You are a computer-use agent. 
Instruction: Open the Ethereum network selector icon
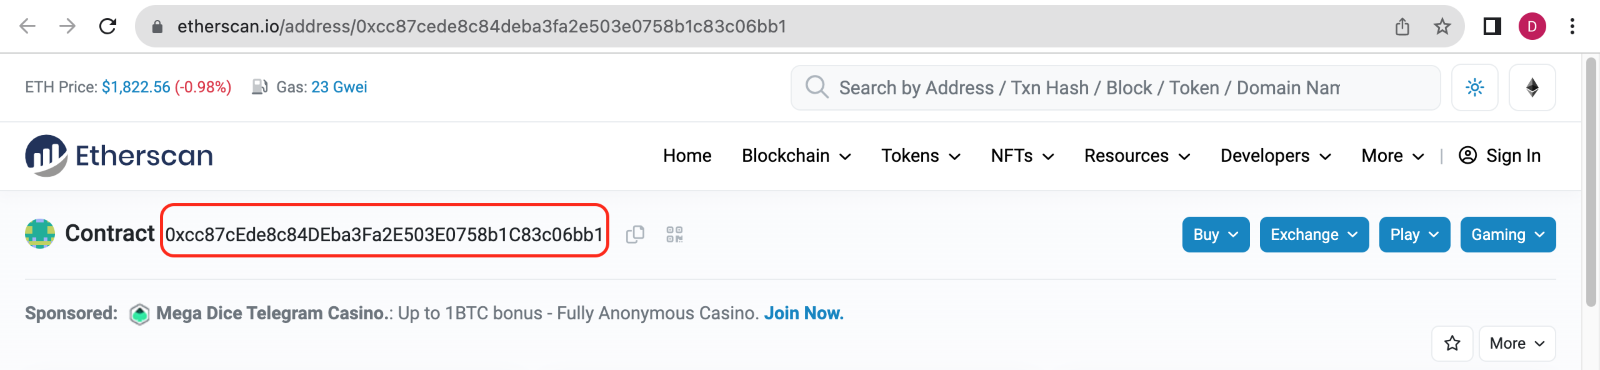[x=1532, y=88]
